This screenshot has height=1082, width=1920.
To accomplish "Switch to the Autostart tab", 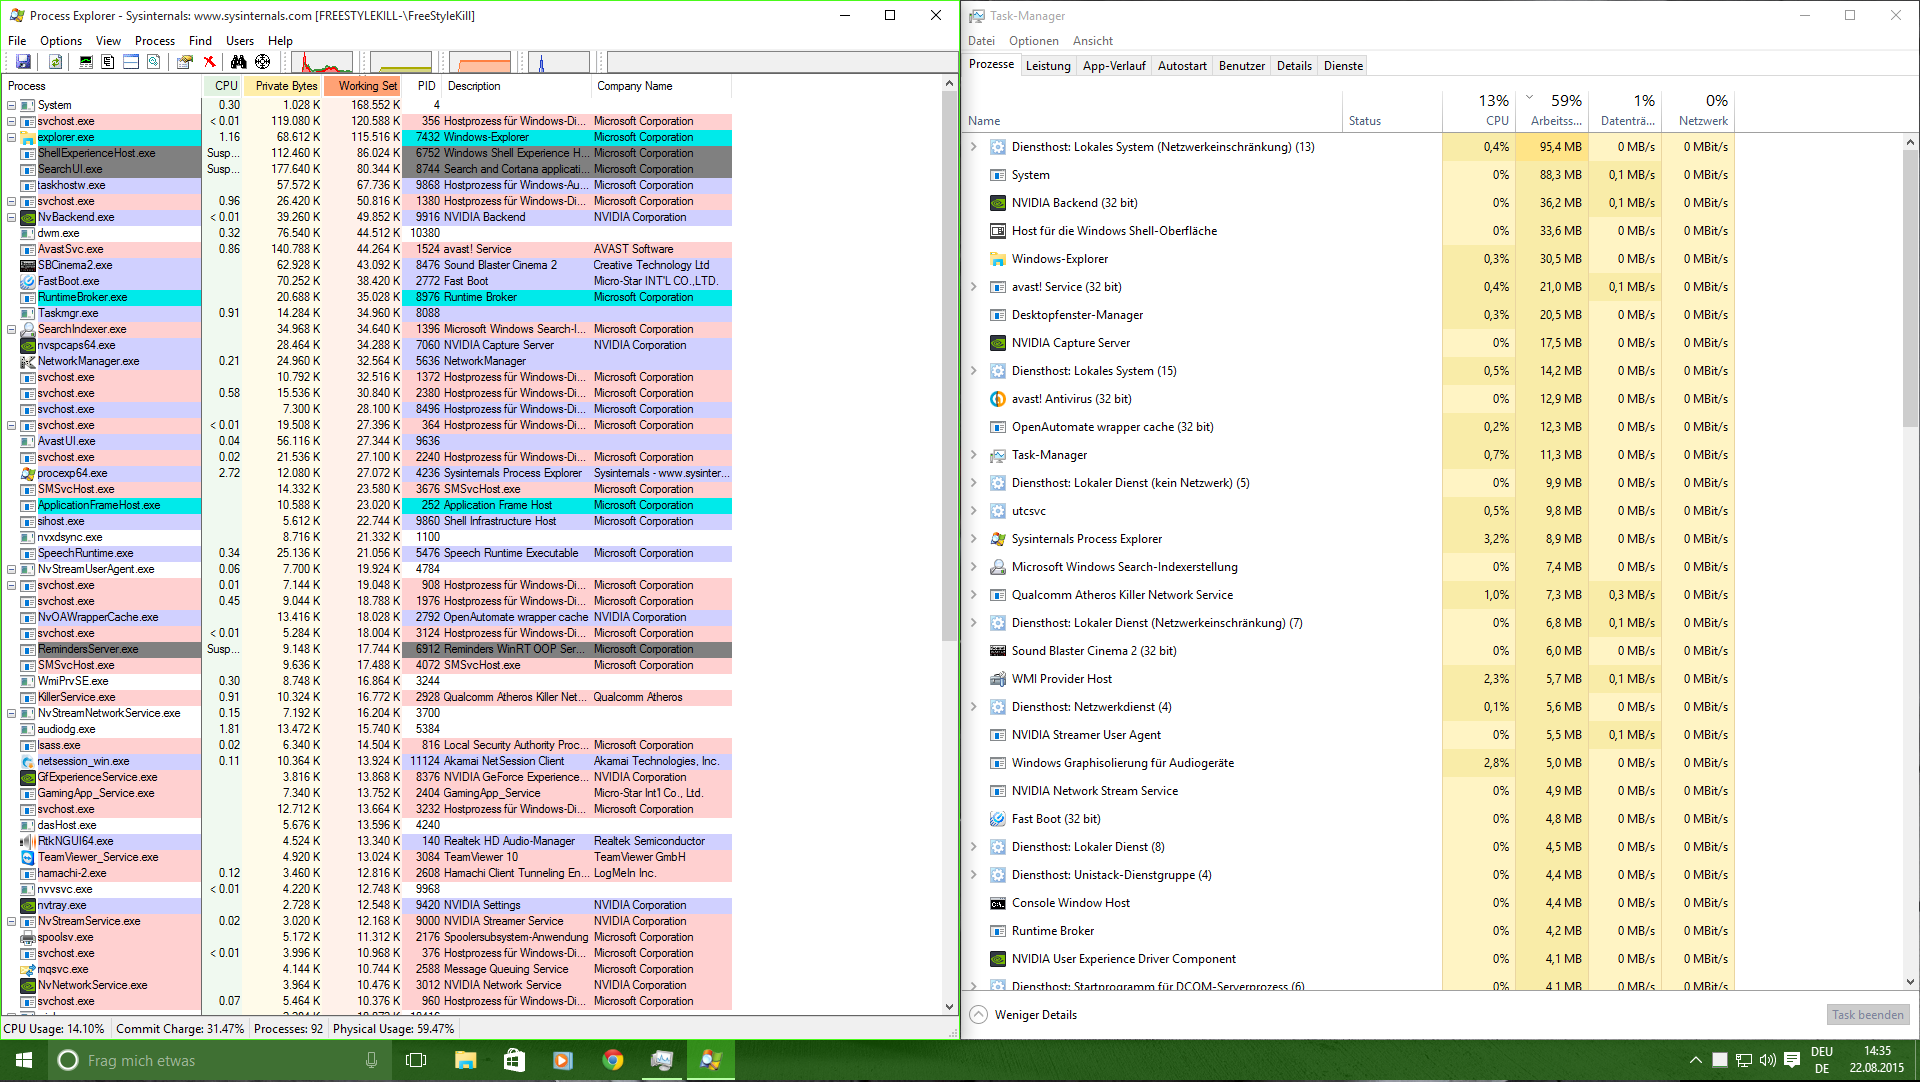I will click(1182, 66).
